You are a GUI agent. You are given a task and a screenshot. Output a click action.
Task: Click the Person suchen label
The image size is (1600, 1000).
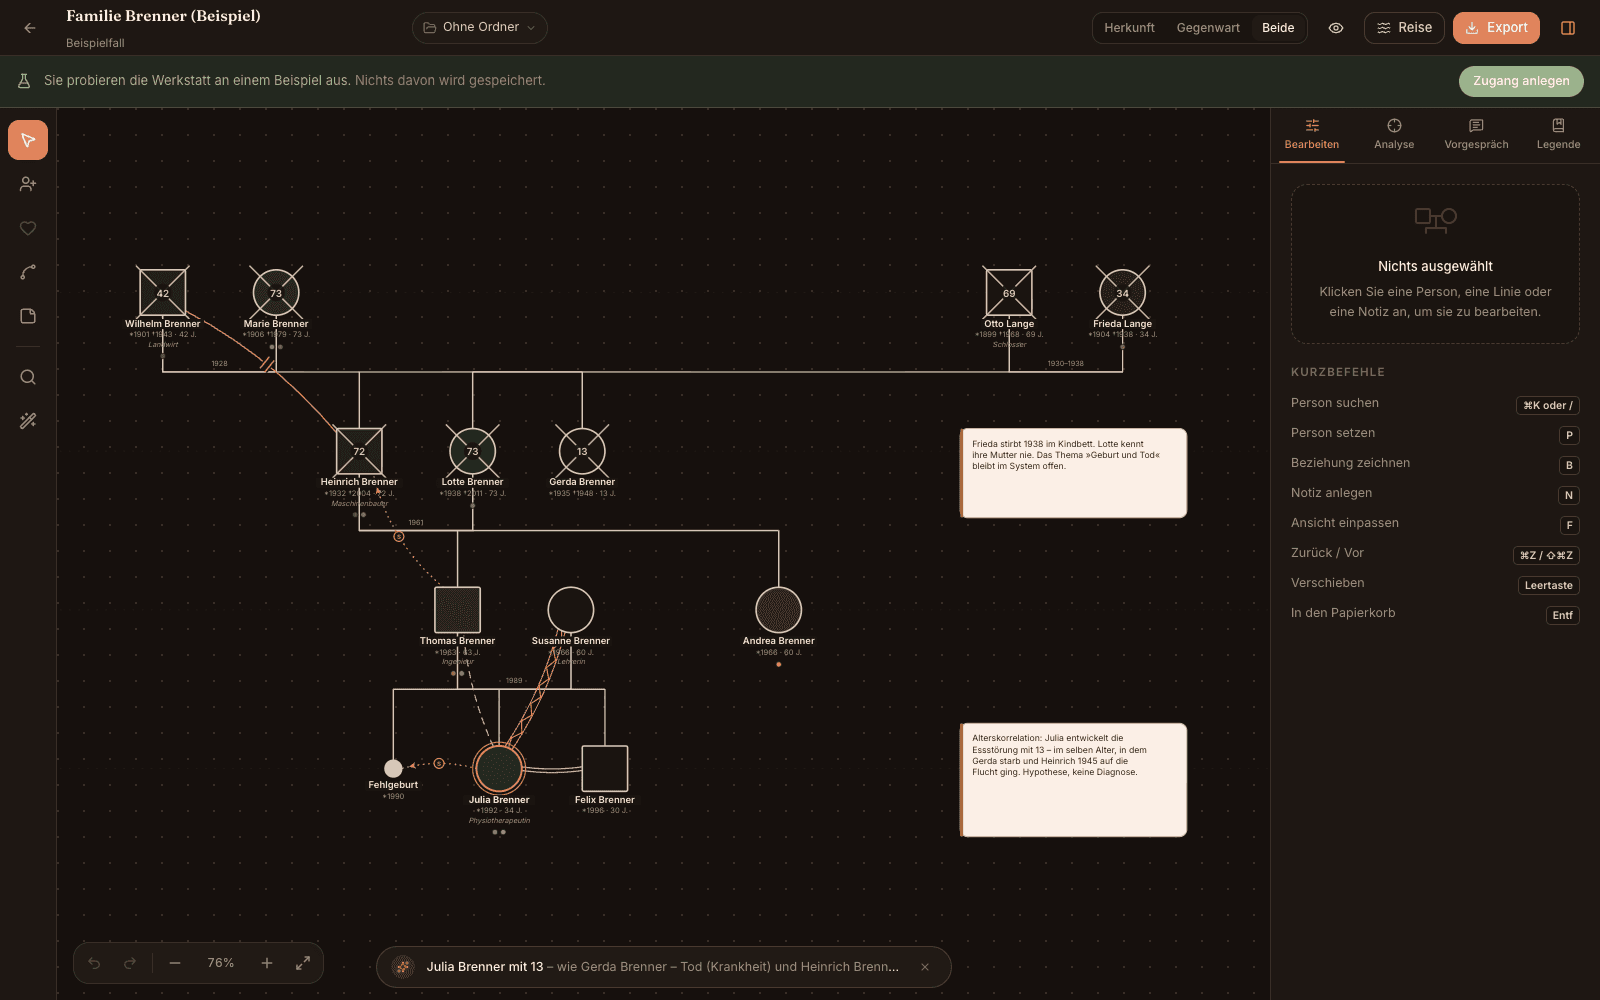(1334, 403)
